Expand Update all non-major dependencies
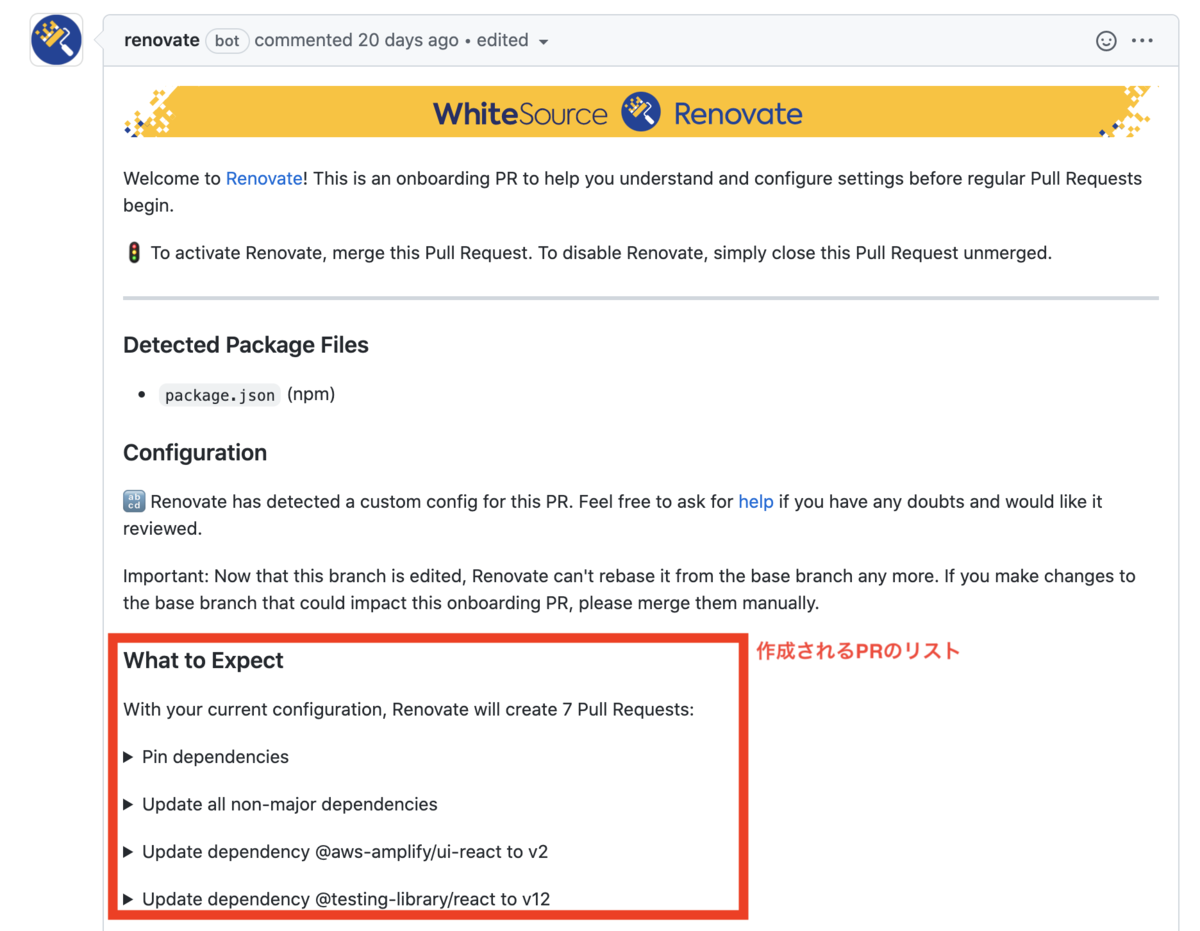This screenshot has width=1200, height=931. 280,804
